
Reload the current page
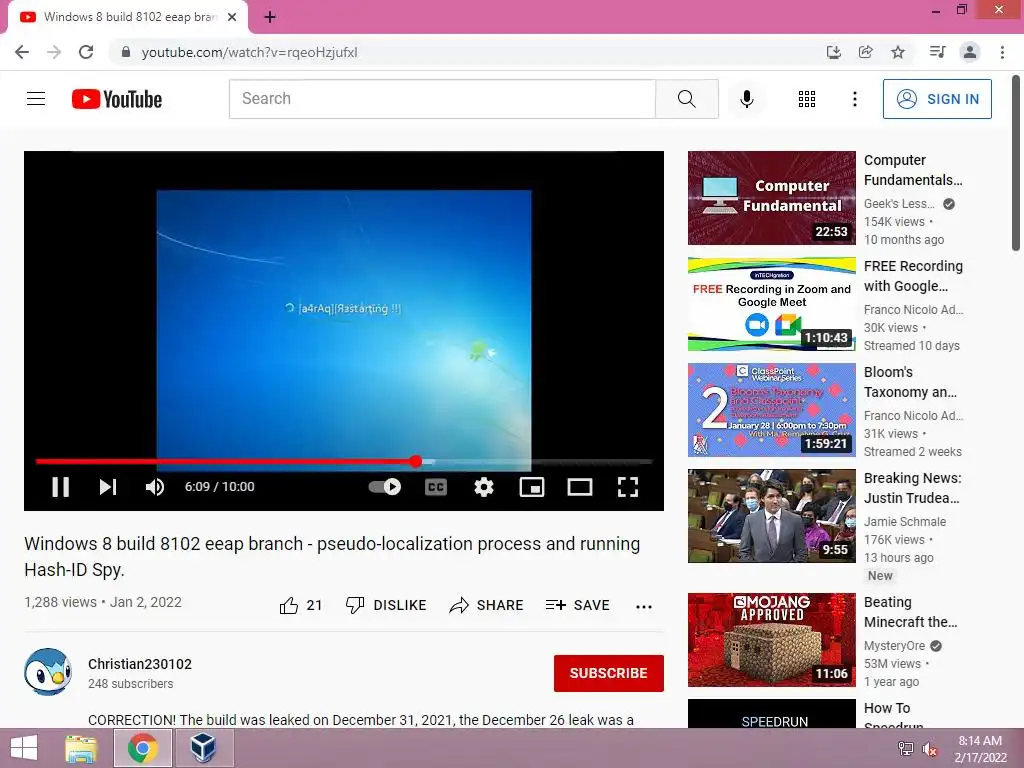coord(86,52)
